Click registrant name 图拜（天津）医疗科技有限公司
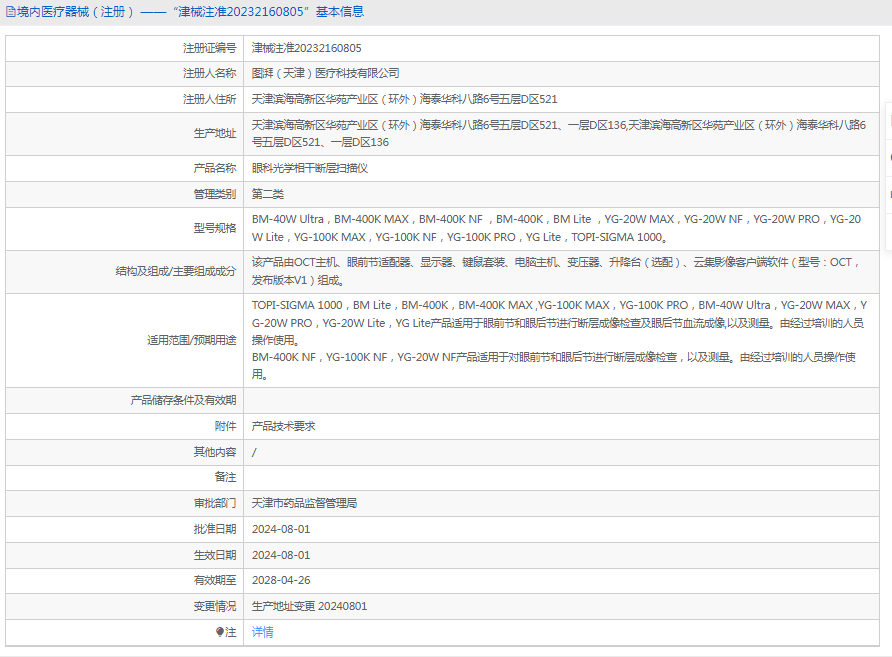The width and height of the screenshot is (892, 657). (x=325, y=73)
